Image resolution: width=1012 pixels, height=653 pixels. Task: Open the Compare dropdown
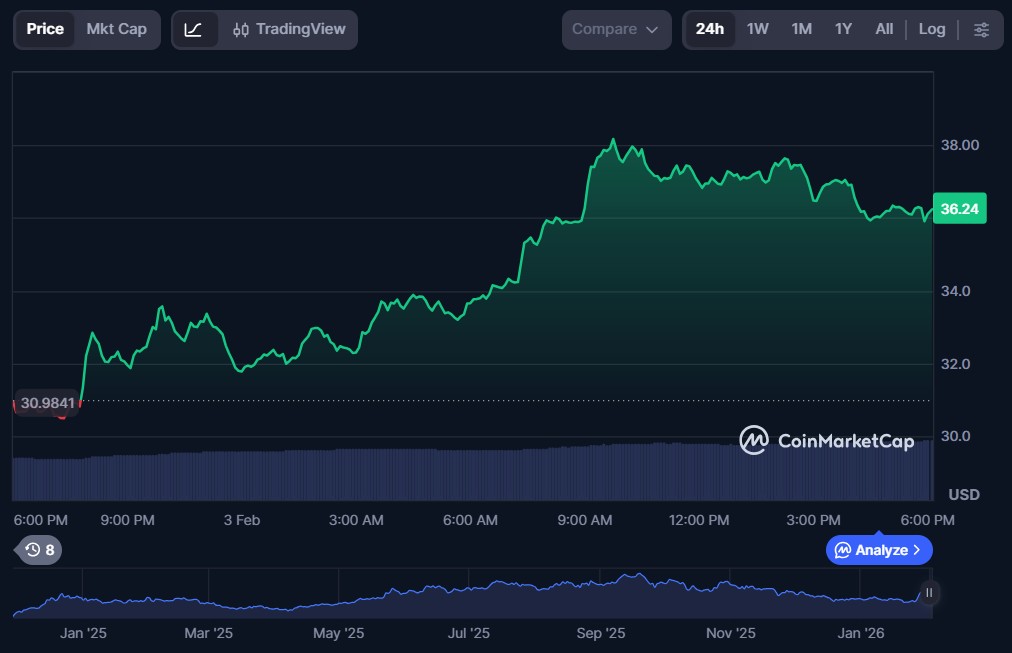tap(615, 29)
